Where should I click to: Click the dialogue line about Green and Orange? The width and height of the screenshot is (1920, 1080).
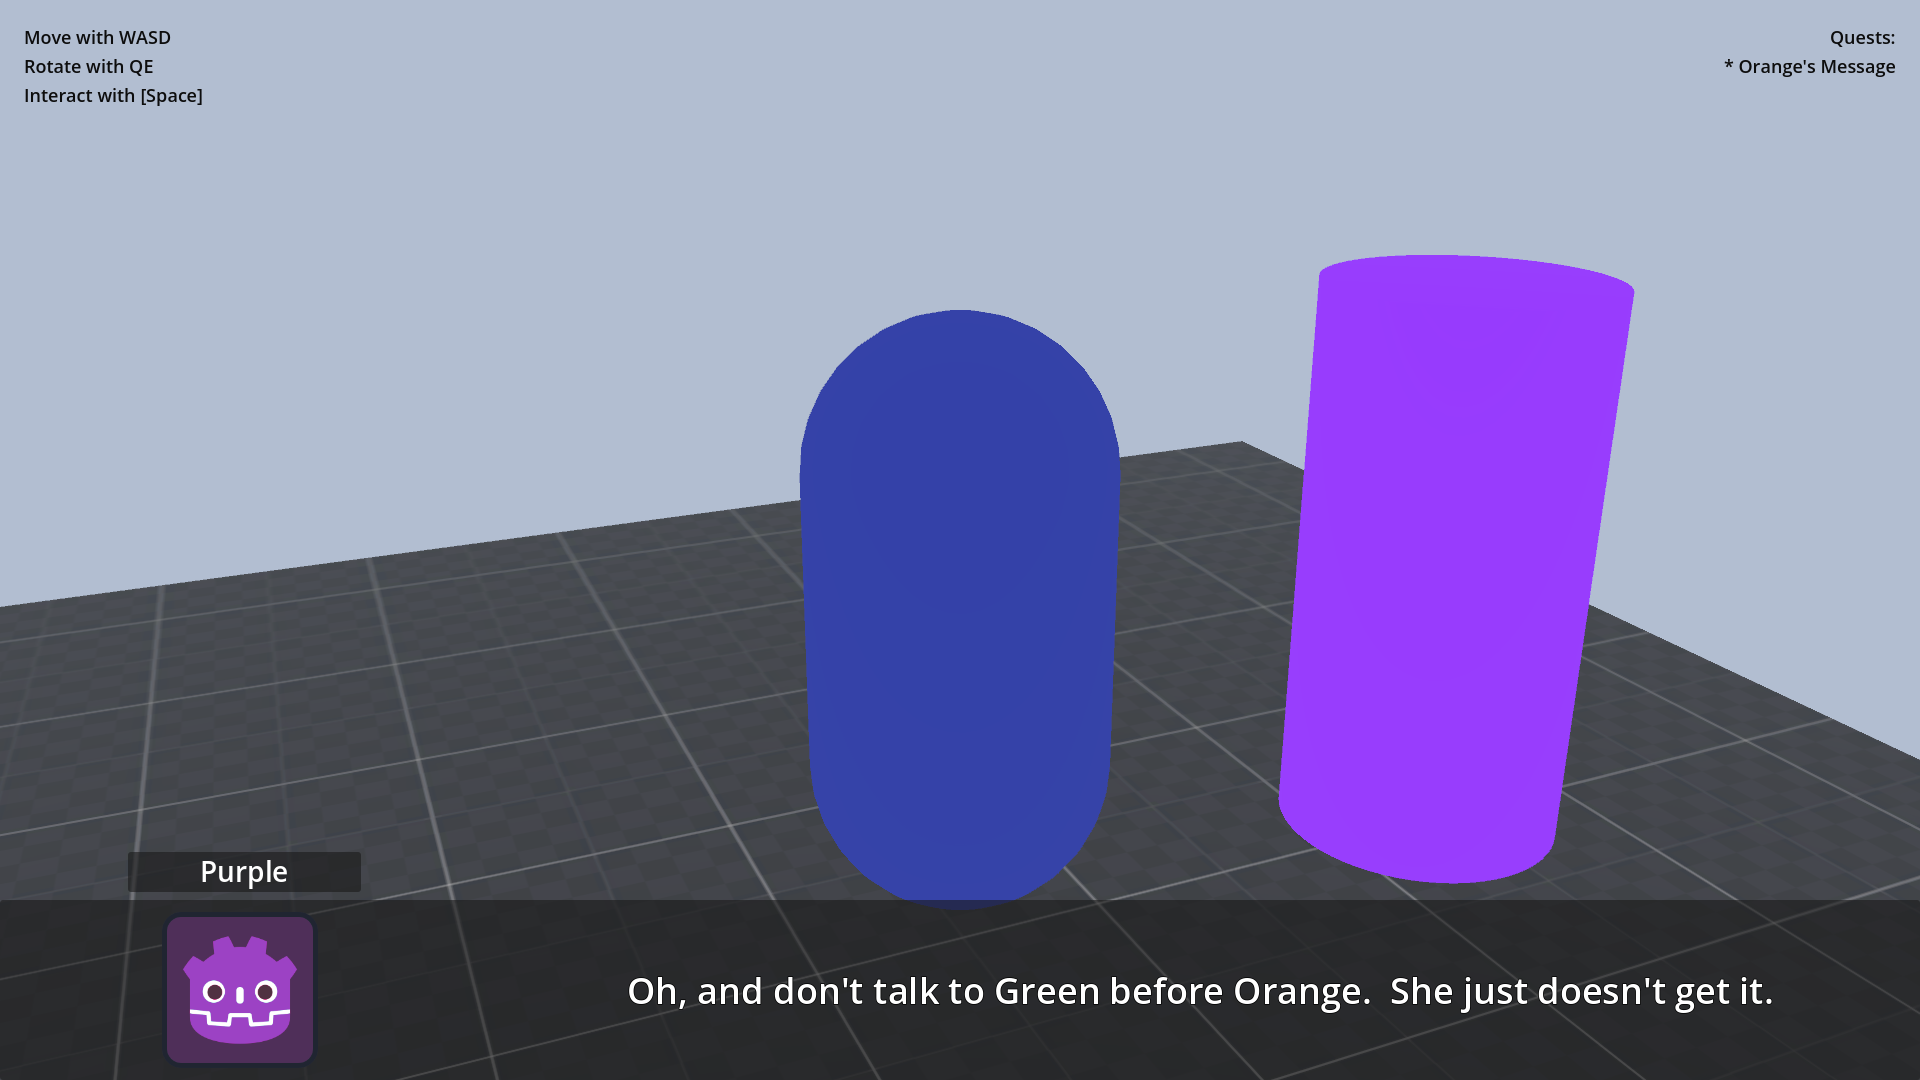click(1200, 991)
